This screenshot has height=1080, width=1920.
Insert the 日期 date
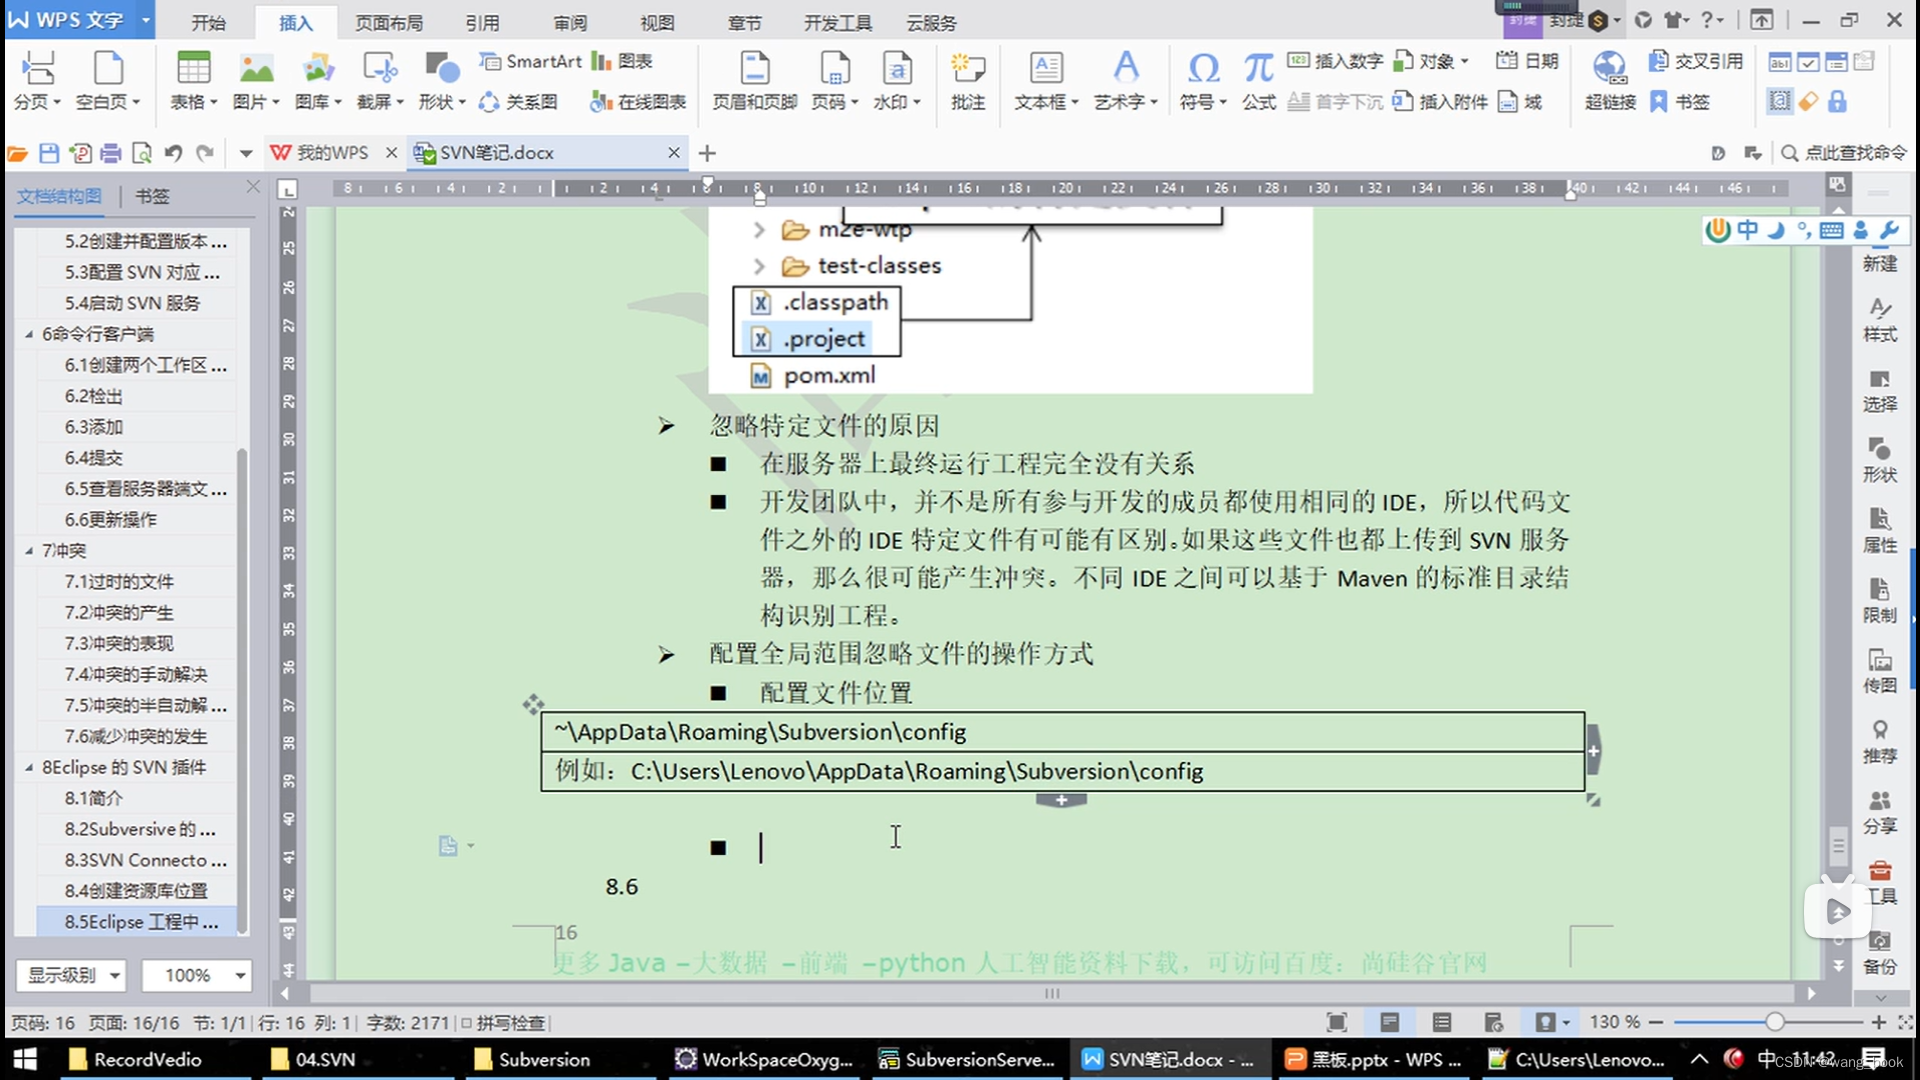pos(1528,61)
